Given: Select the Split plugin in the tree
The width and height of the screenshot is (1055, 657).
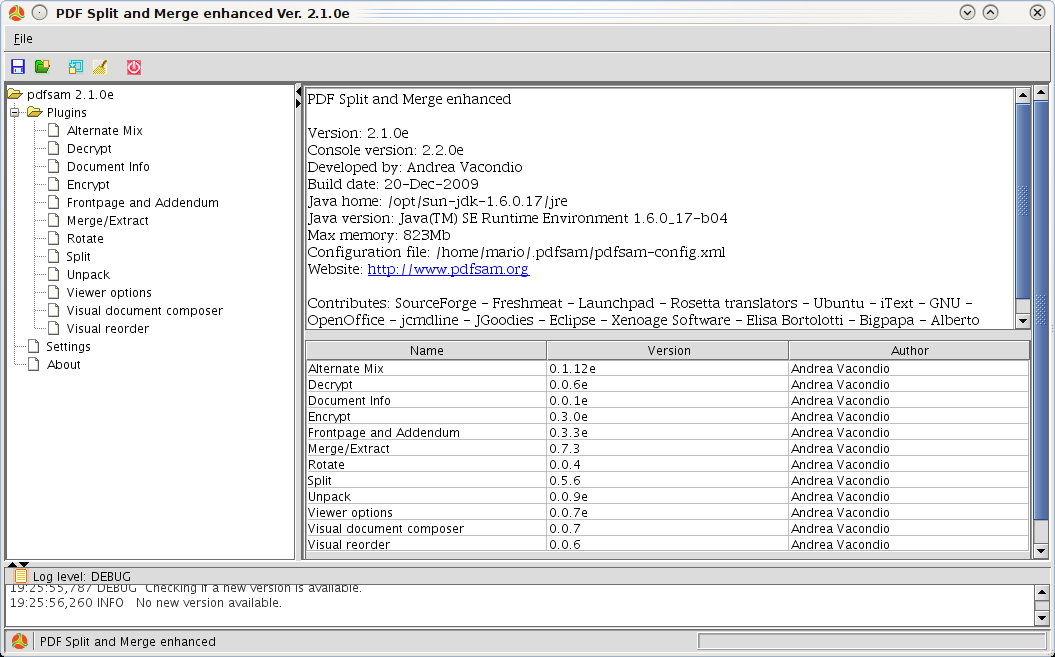Looking at the screenshot, I should pos(78,256).
